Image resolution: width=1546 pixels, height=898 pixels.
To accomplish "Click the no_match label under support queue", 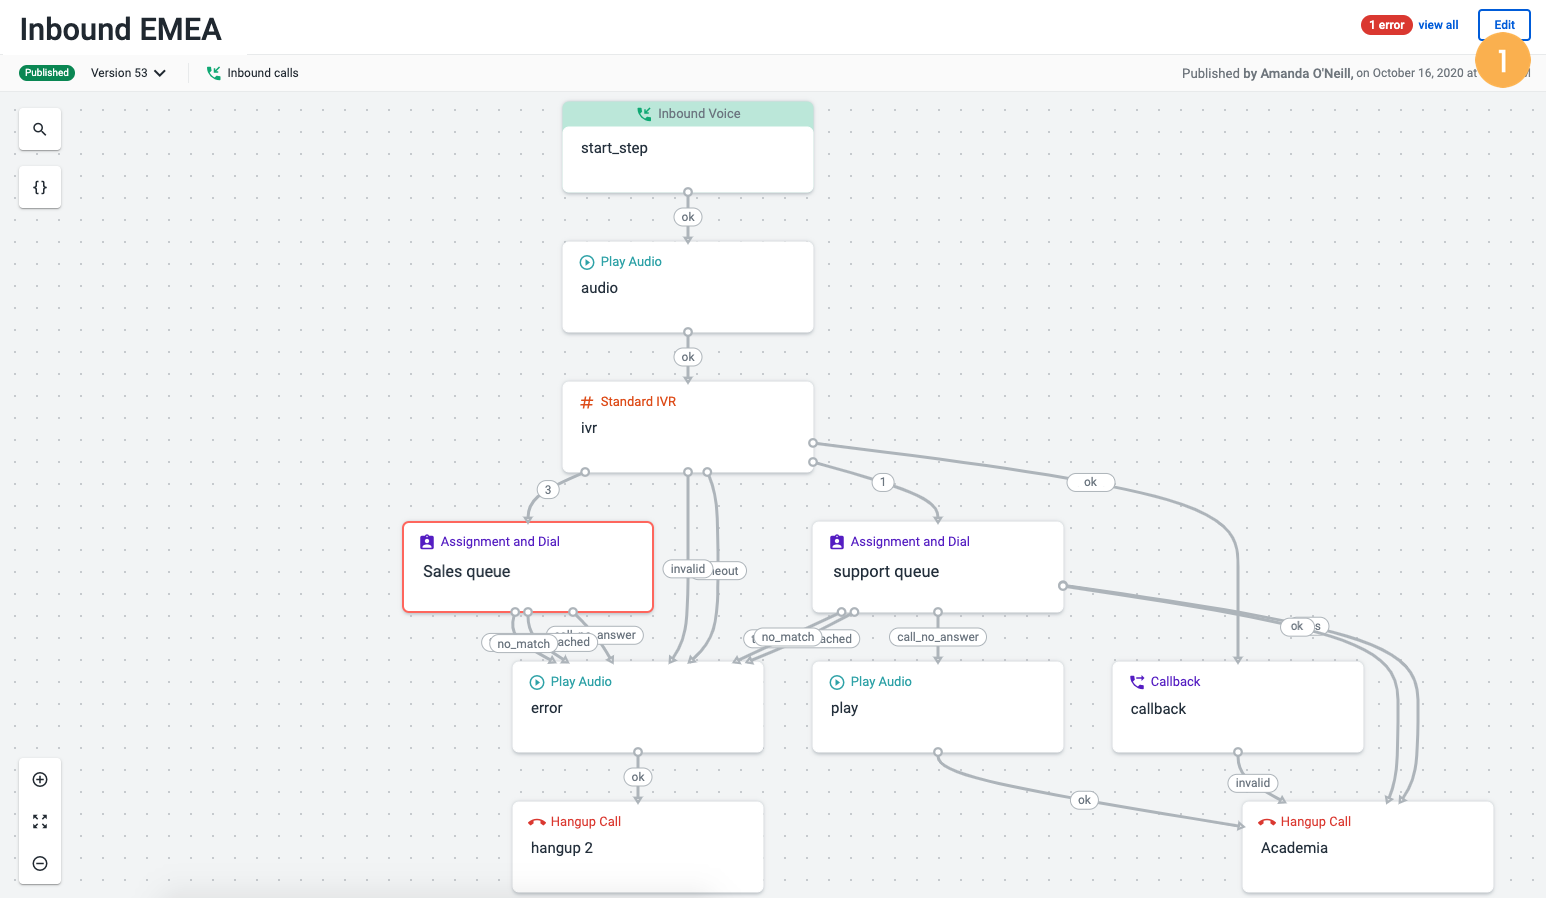I will coord(788,637).
